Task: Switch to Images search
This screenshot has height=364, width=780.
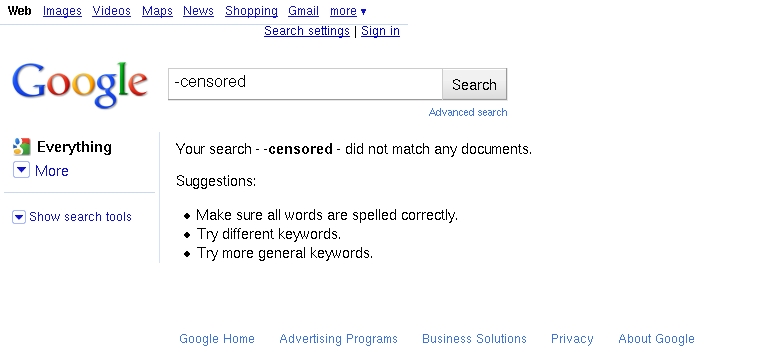Action: pos(62,11)
